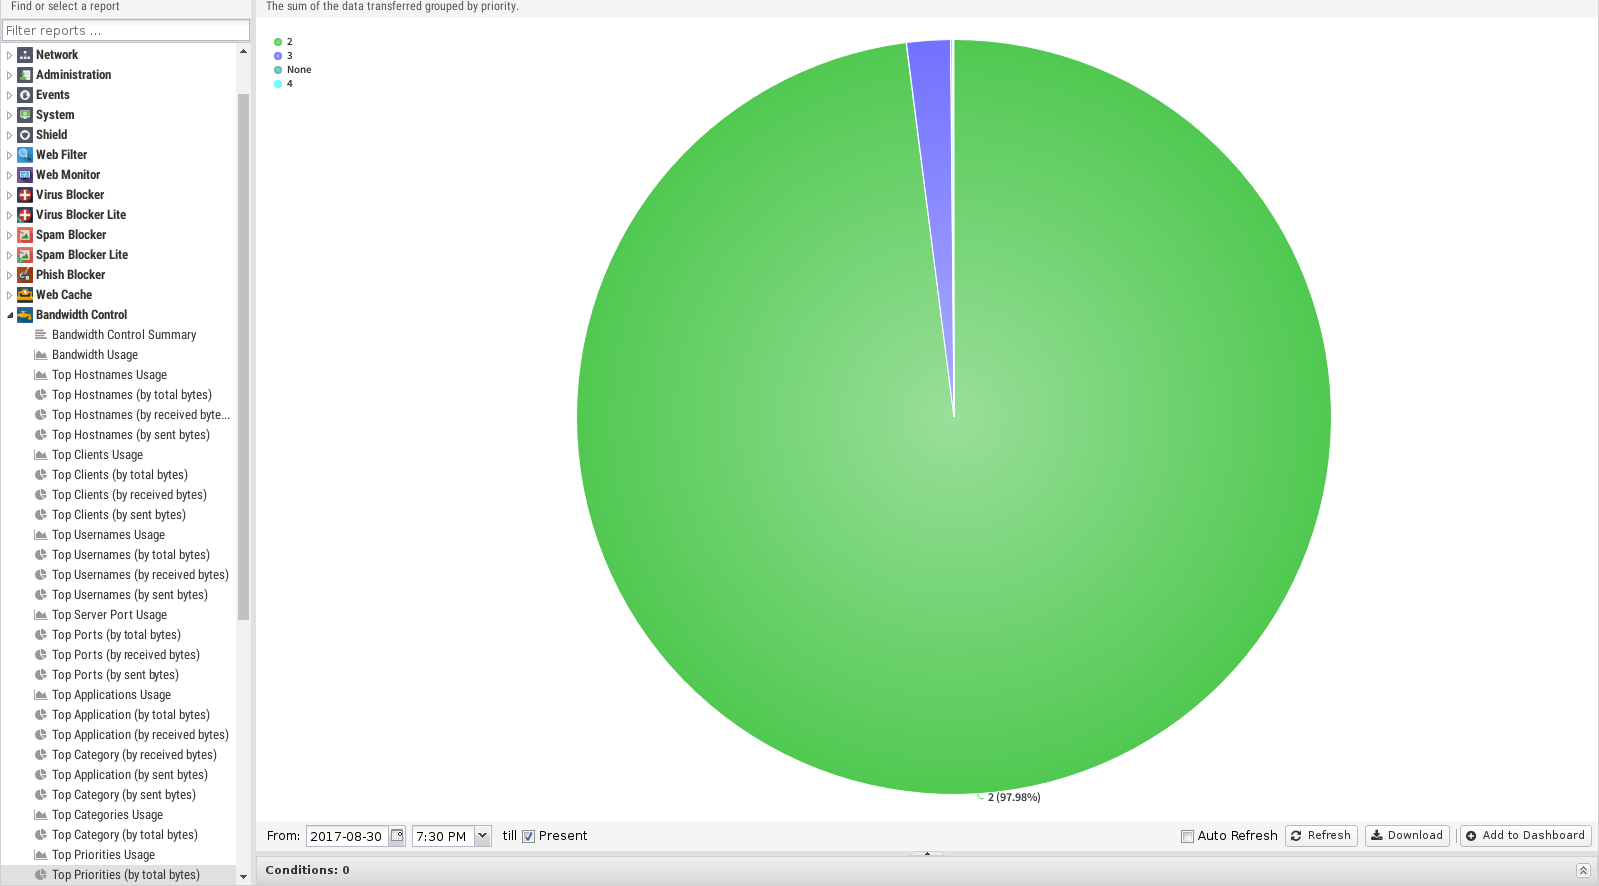1599x886 pixels.
Task: Select Top Priorities (by total bytes) report
Action: click(x=126, y=875)
